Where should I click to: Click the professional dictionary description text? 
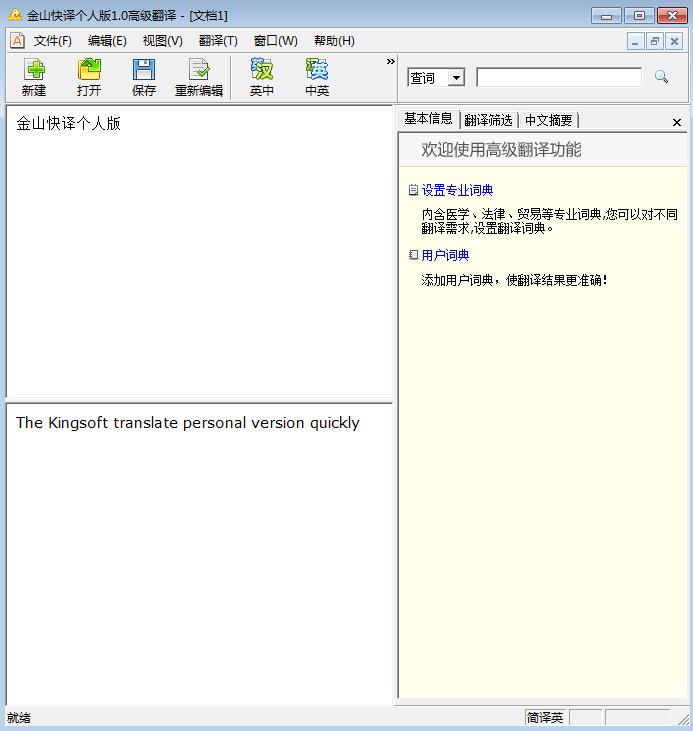[549, 221]
